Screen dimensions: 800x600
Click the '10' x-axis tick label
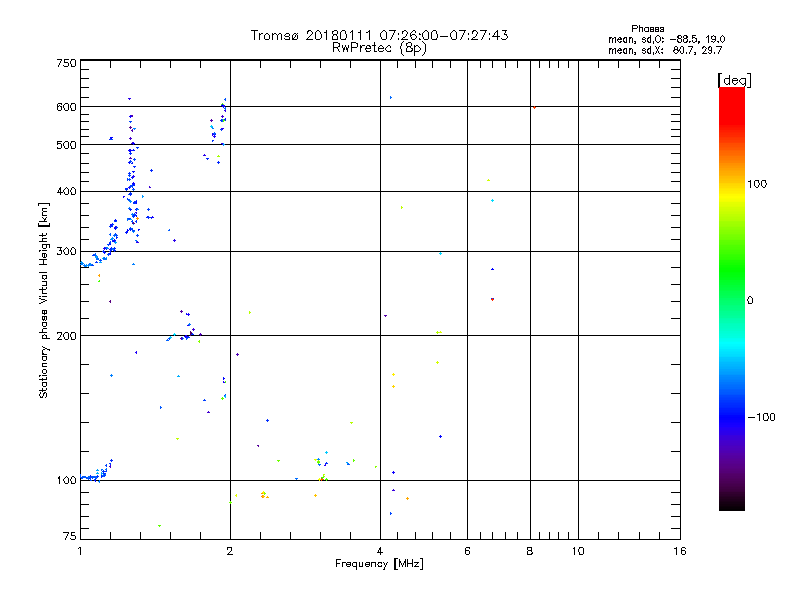[578, 551]
